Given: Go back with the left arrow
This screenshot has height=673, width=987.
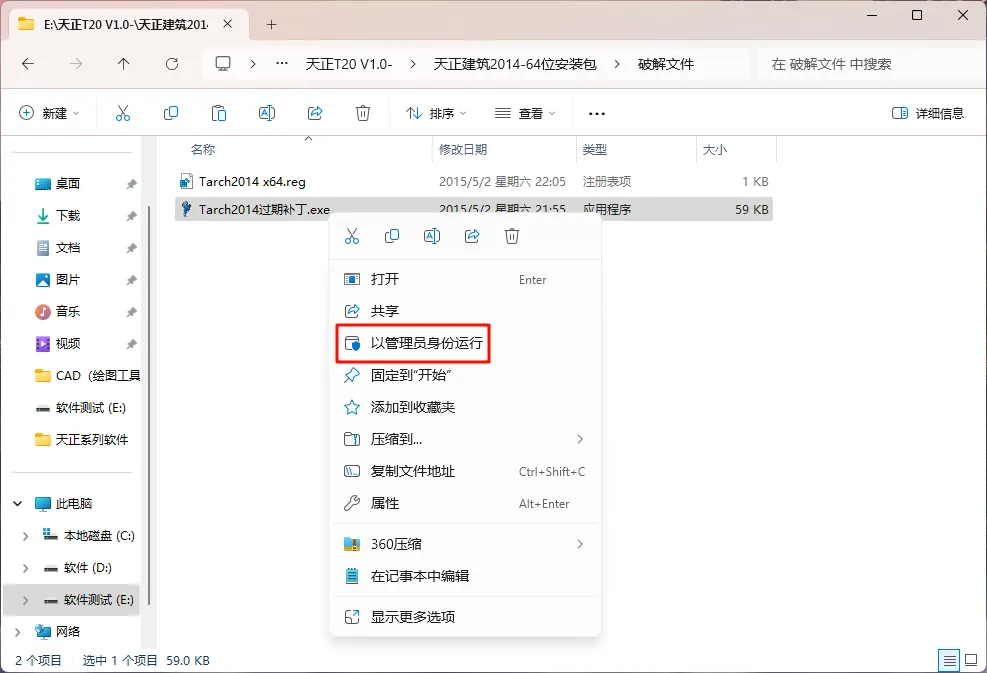Looking at the screenshot, I should 28,64.
